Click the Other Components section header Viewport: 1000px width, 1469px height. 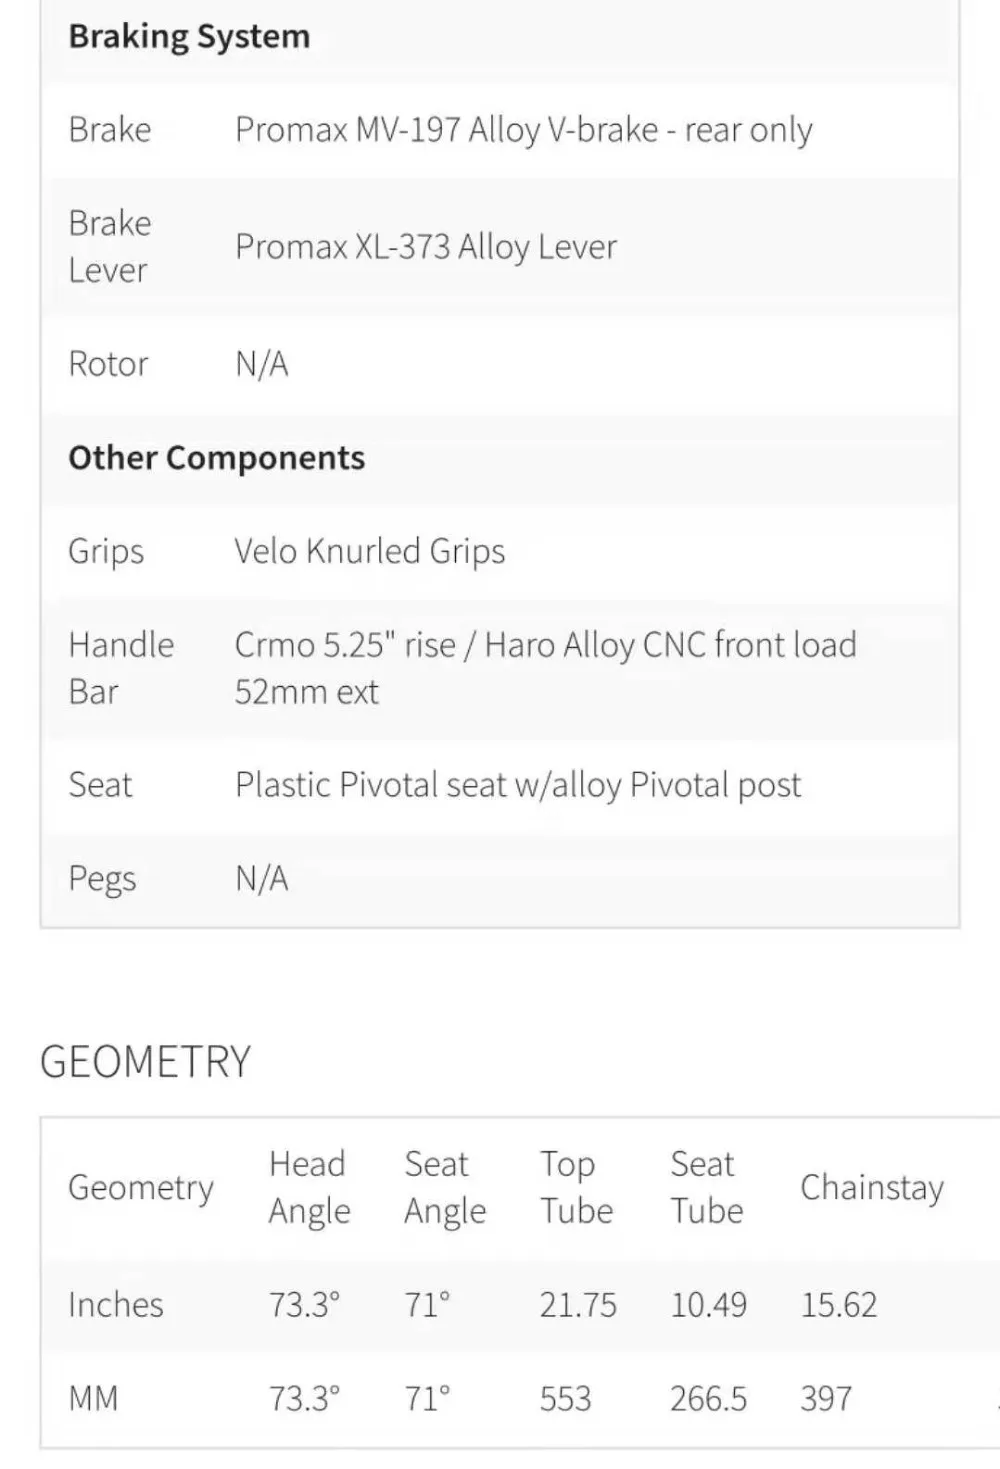tap(217, 458)
